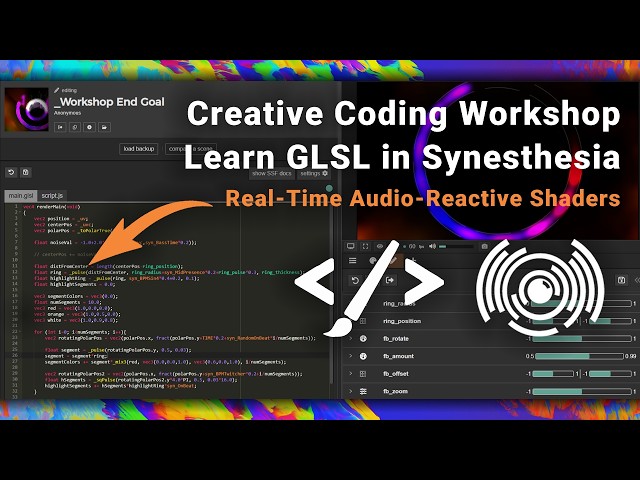Click the export arrow icon in controls panel
Screen dimensions: 640x480
coord(390,280)
